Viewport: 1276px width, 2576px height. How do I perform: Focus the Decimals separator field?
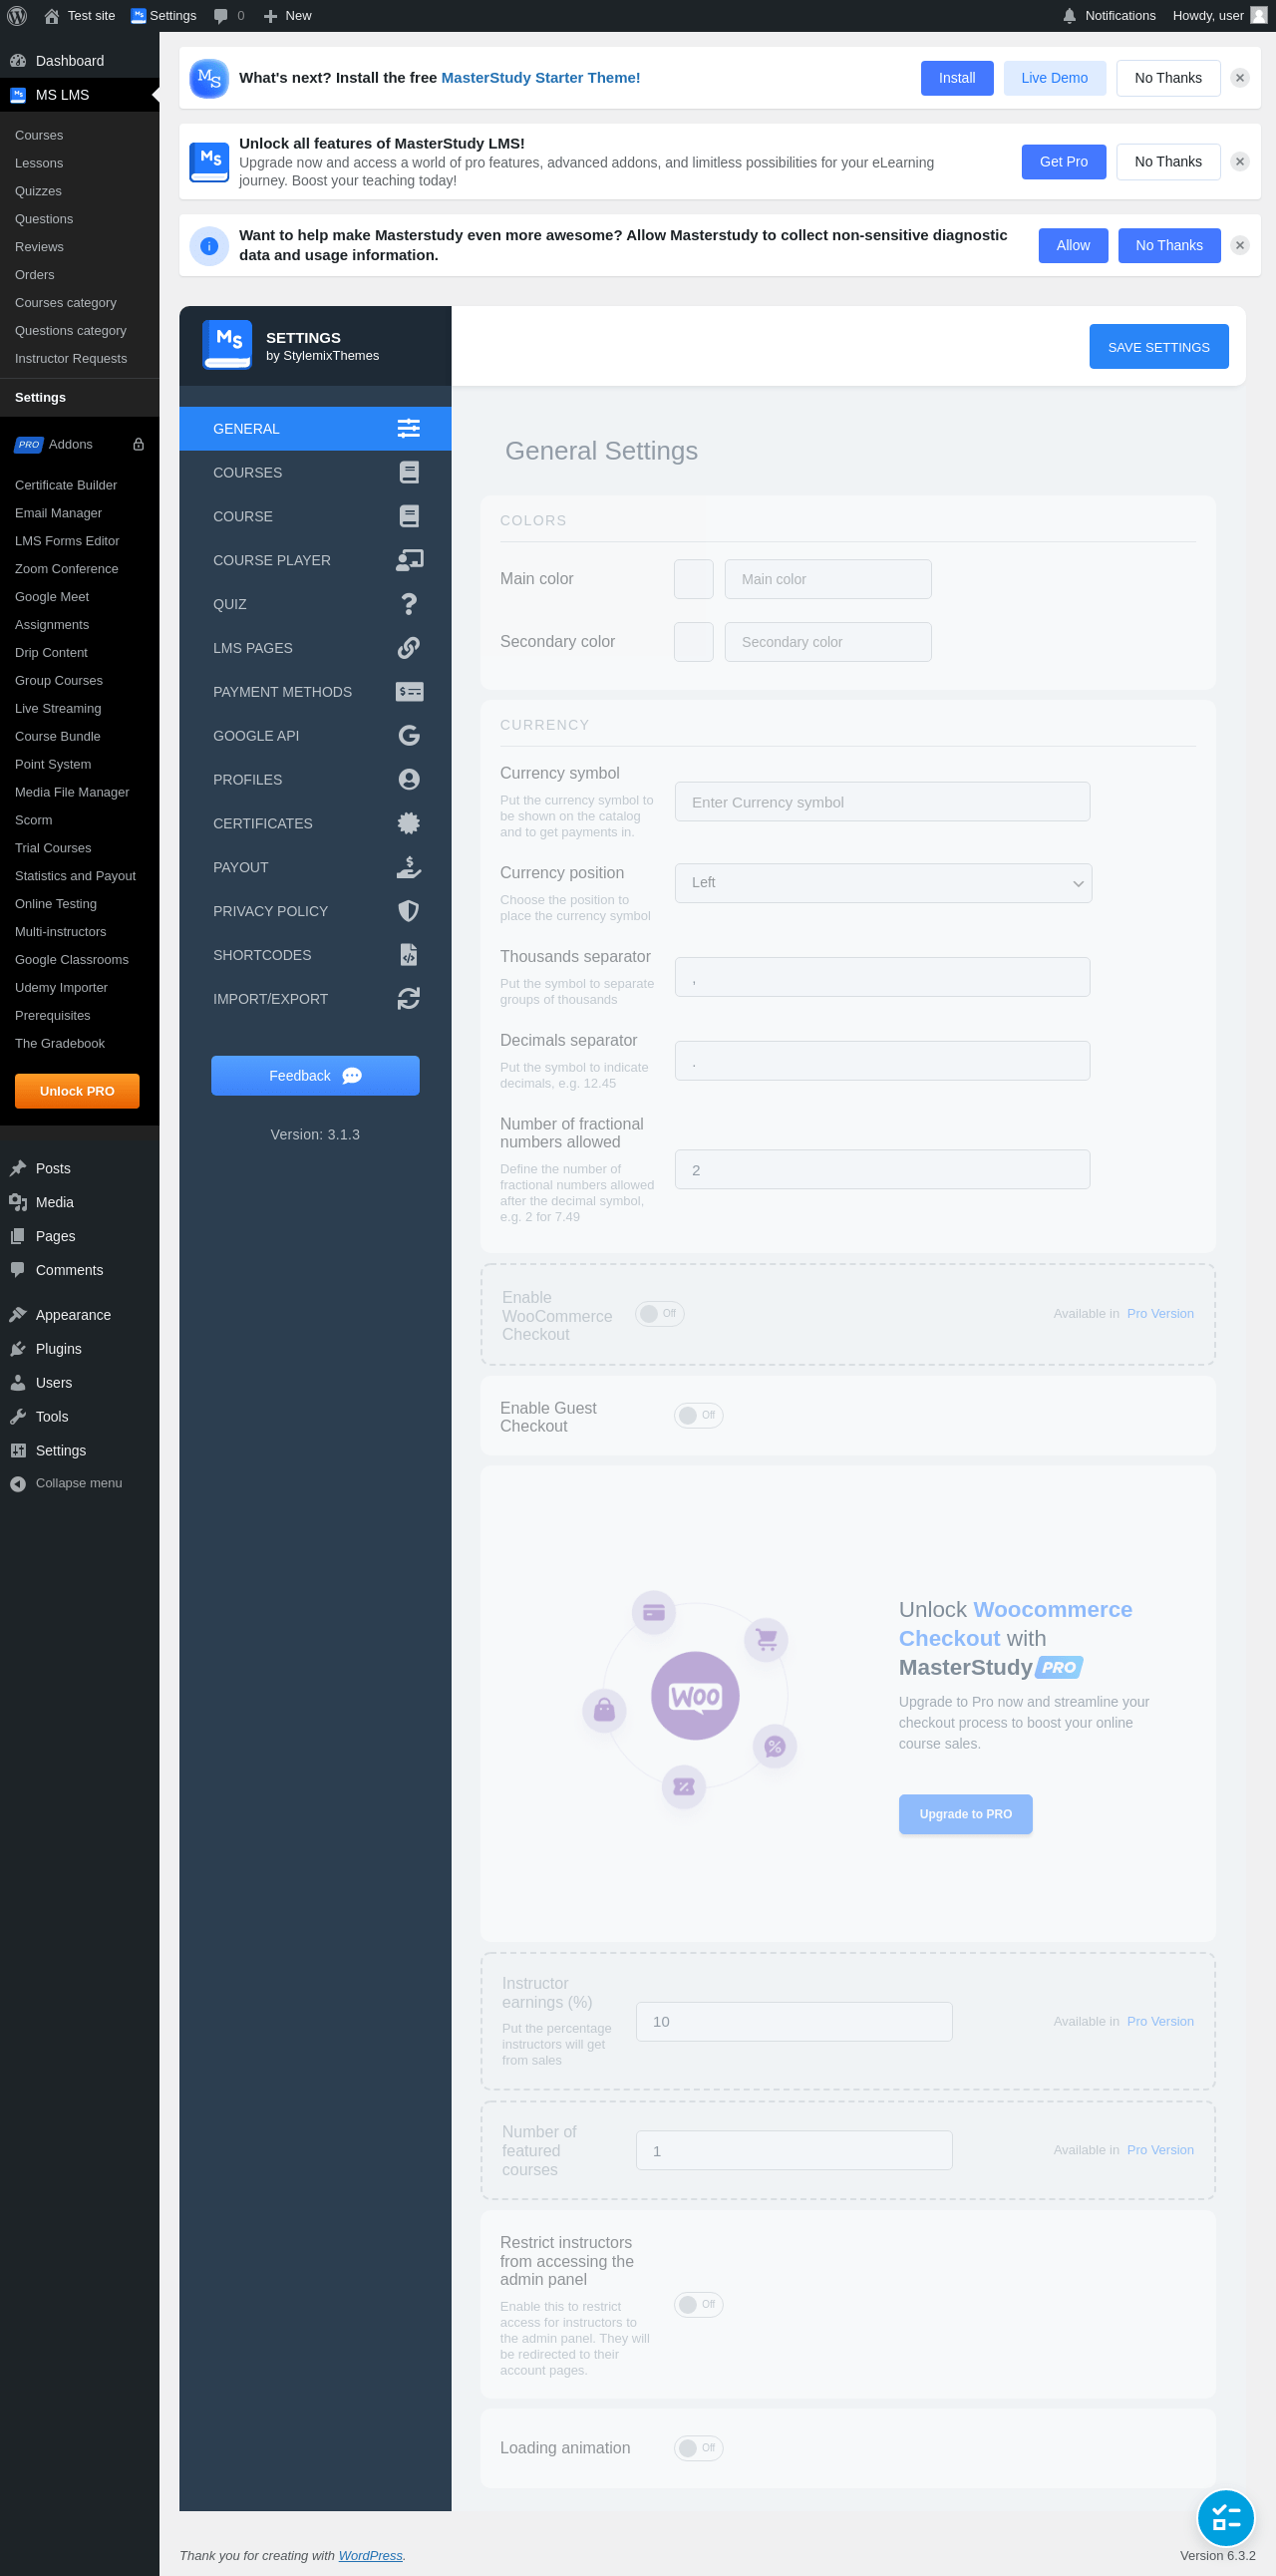click(883, 1062)
